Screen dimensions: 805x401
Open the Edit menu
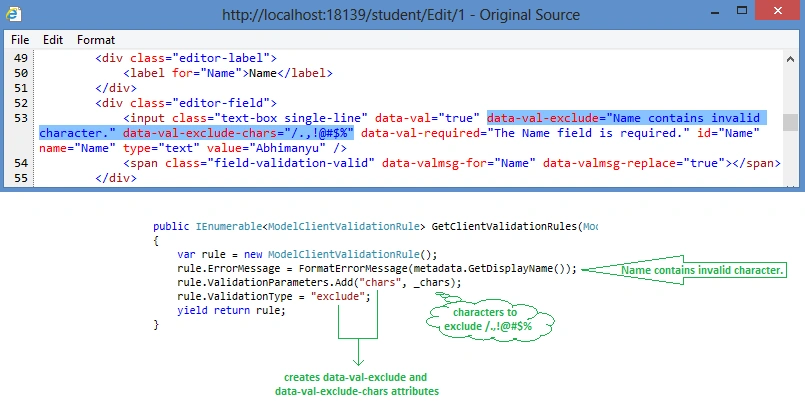tap(53, 40)
